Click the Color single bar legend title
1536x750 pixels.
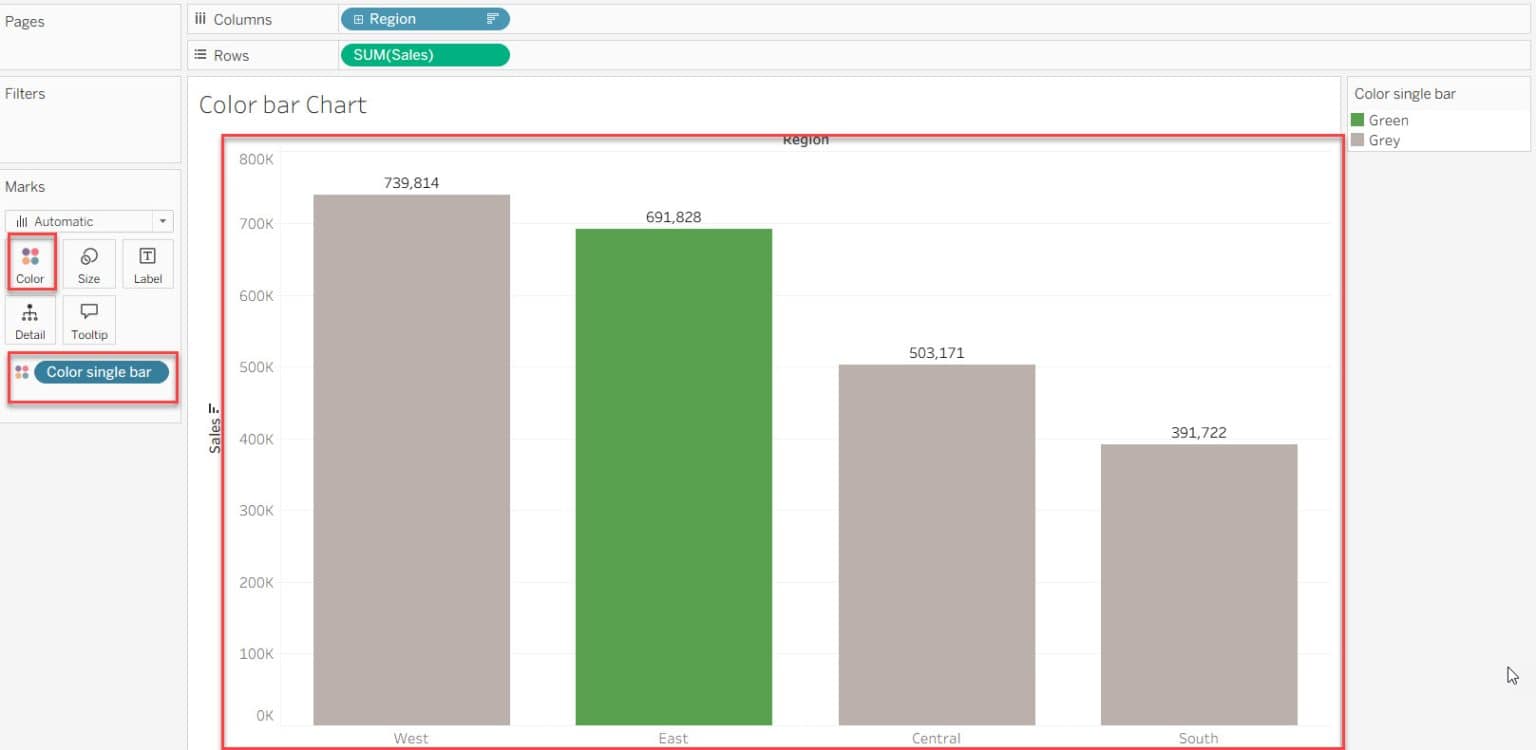point(1405,94)
